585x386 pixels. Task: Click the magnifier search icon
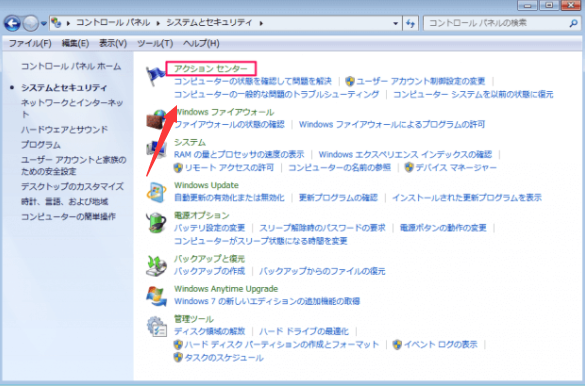573,23
